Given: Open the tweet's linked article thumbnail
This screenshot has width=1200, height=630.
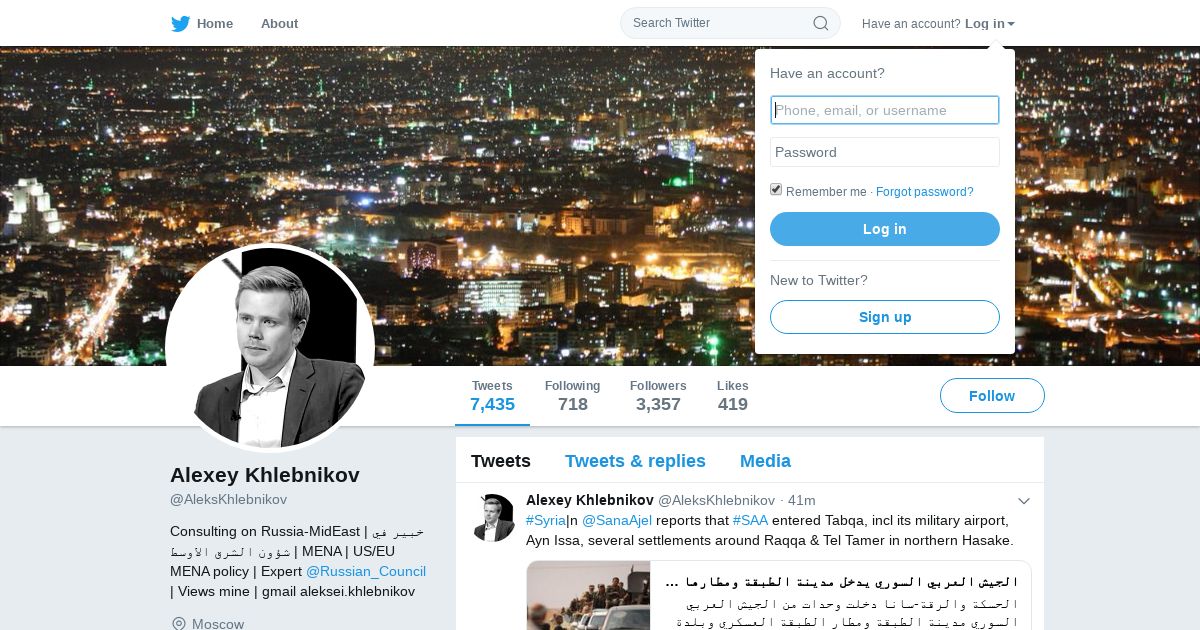Looking at the screenshot, I should coord(588,596).
